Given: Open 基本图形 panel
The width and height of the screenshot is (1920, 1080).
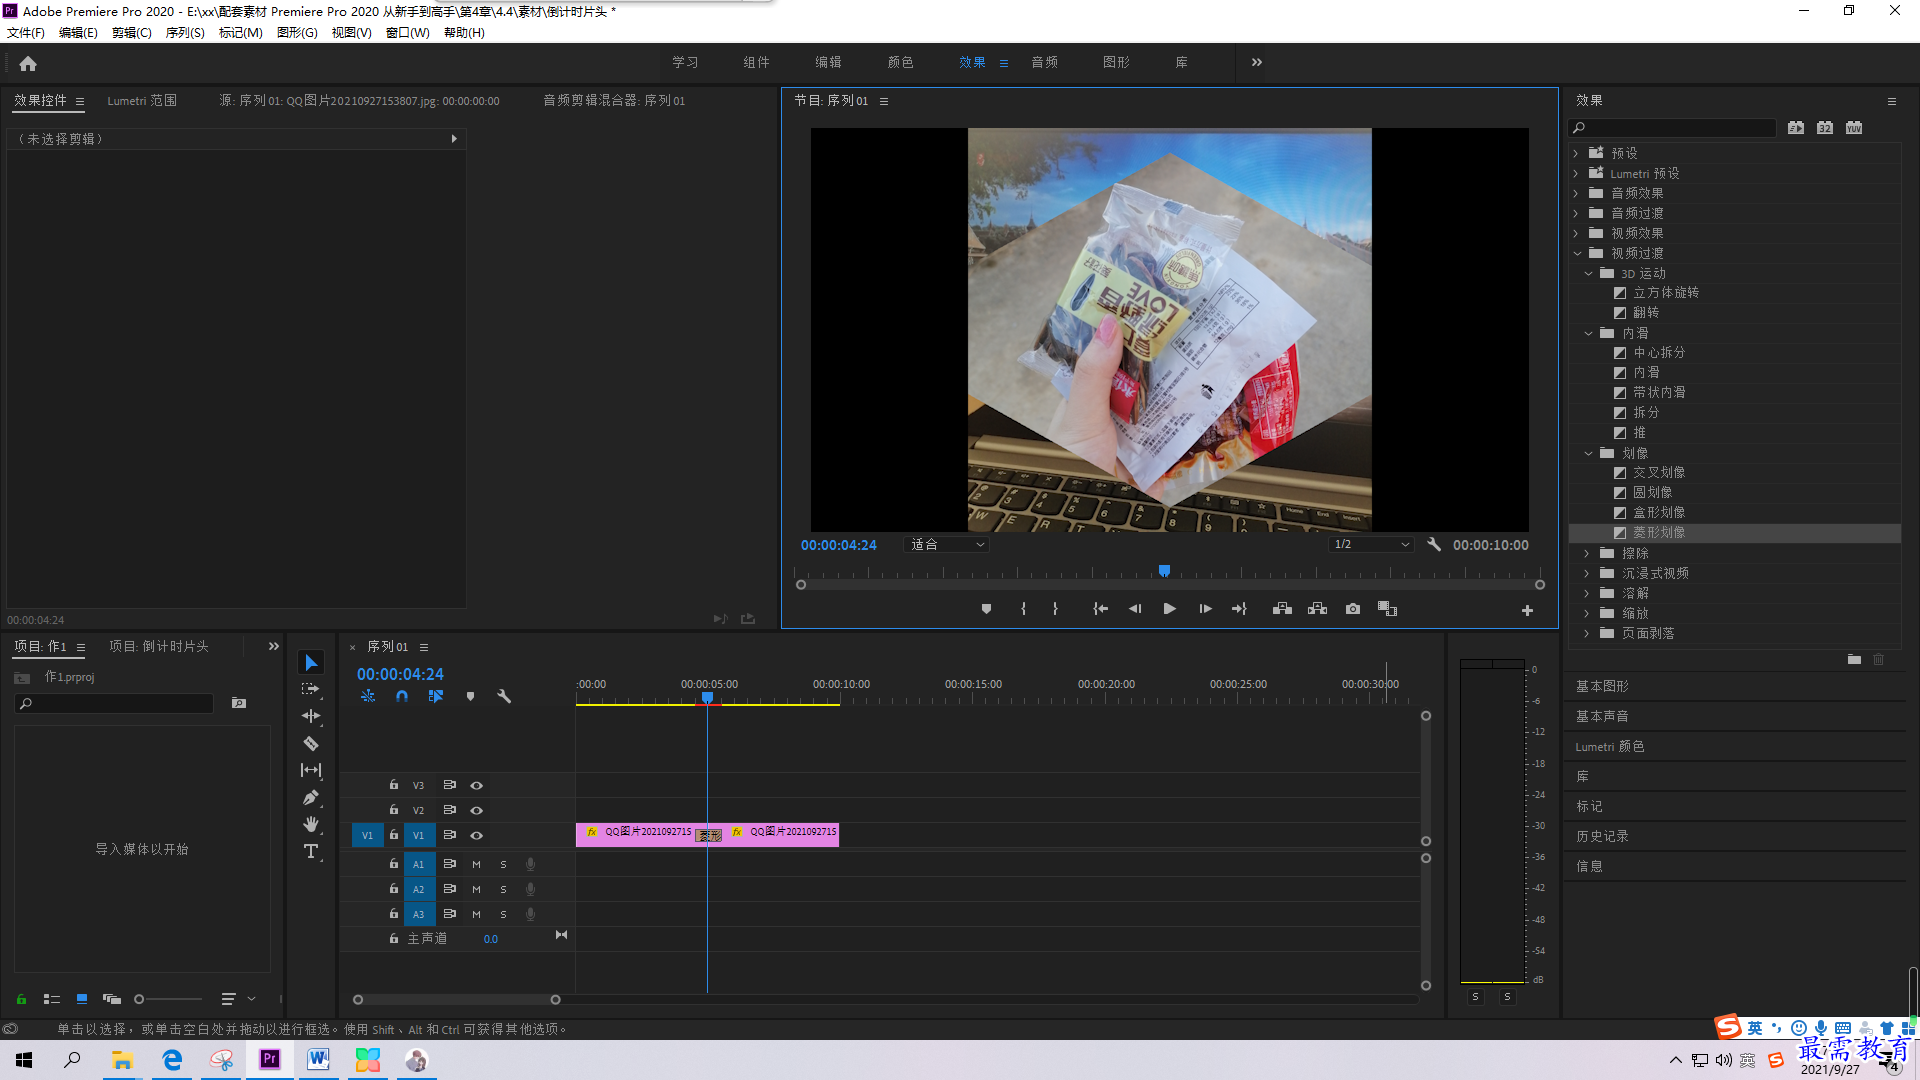Looking at the screenshot, I should pyautogui.click(x=1602, y=686).
